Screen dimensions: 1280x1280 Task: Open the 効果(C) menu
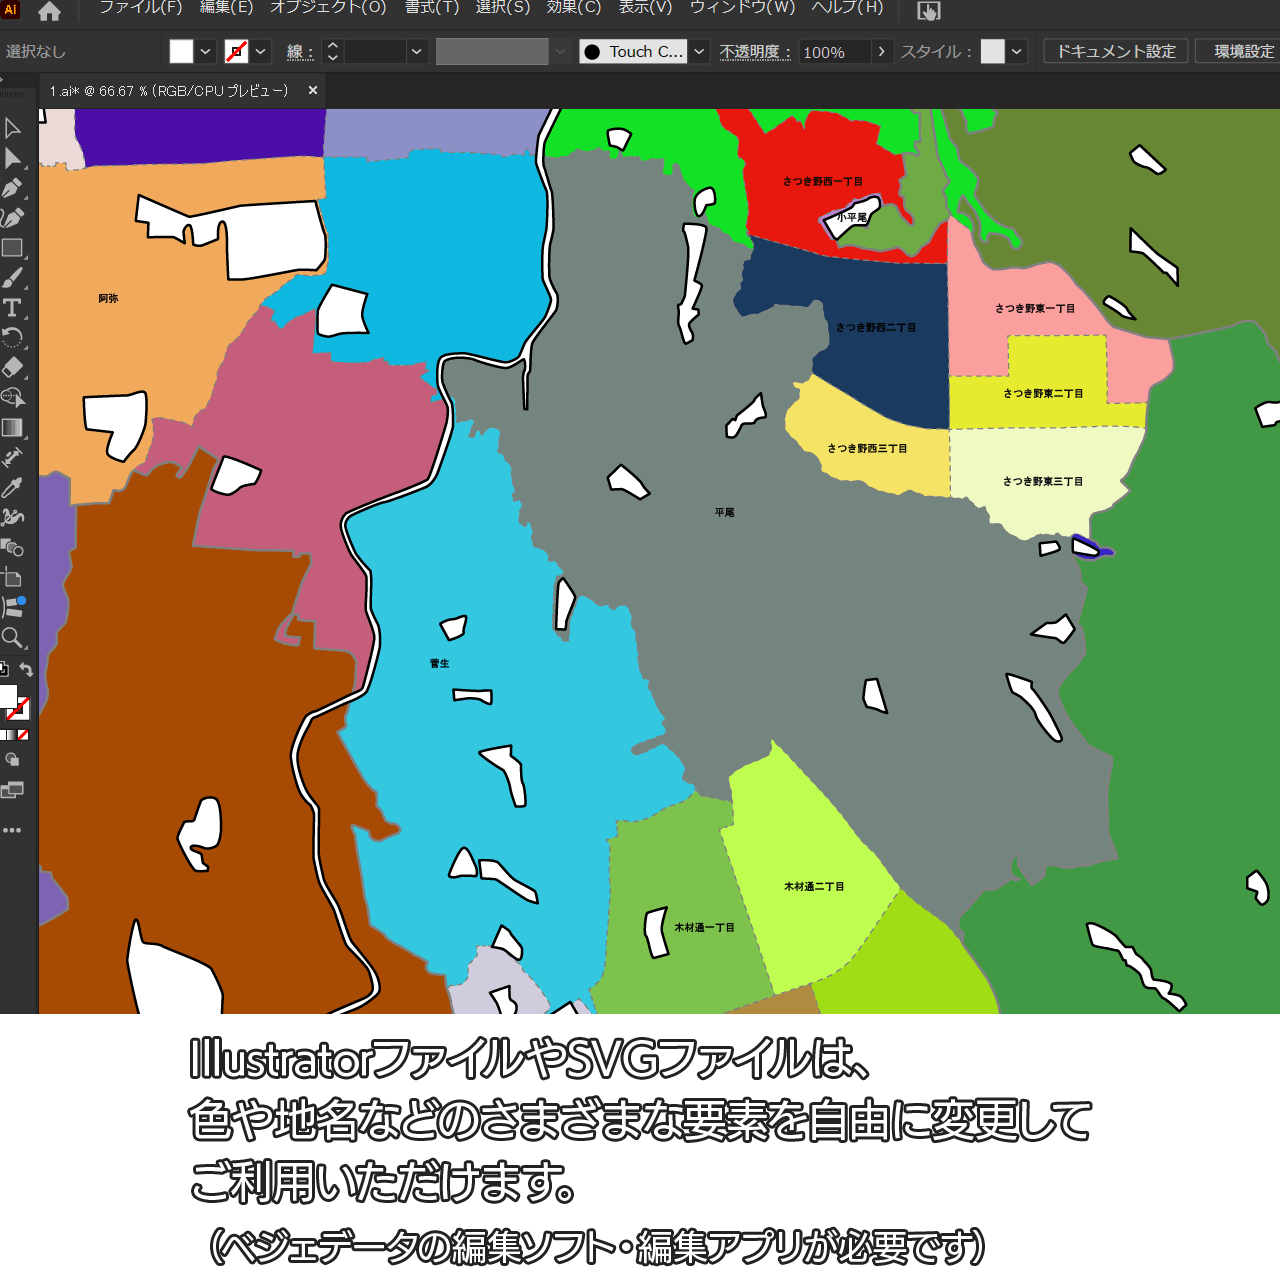click(x=573, y=8)
